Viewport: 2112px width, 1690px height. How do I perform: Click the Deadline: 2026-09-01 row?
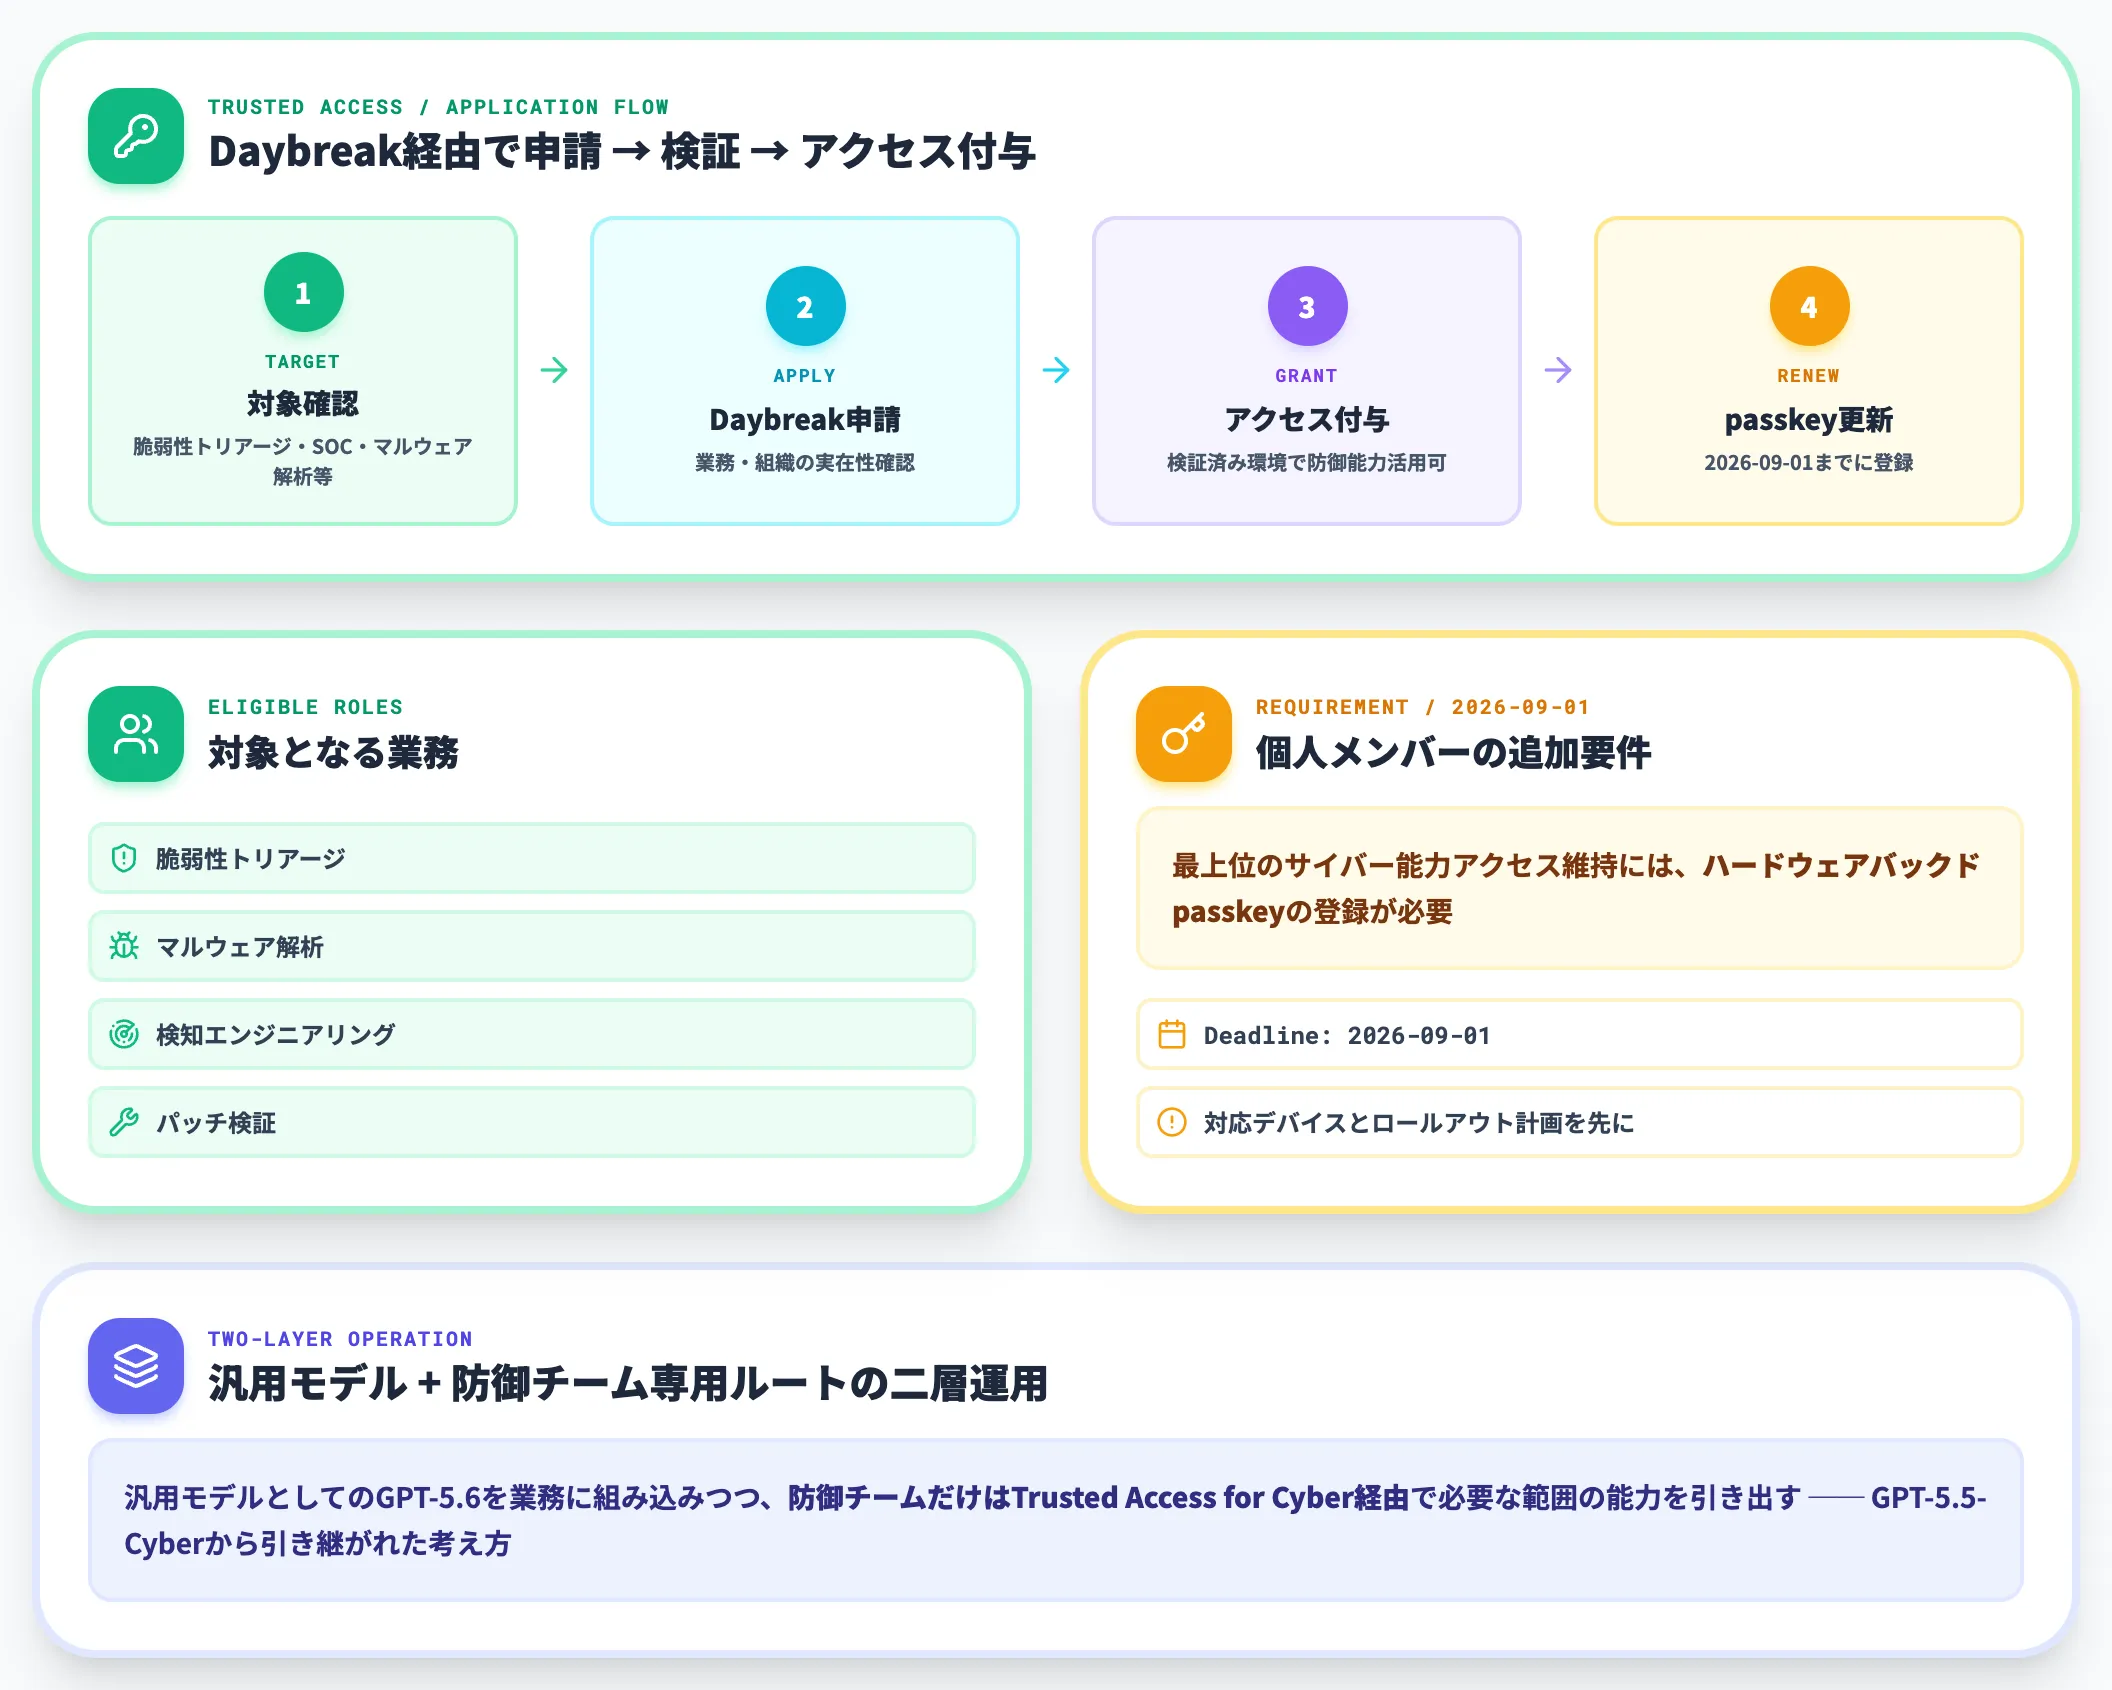(x=1580, y=1034)
